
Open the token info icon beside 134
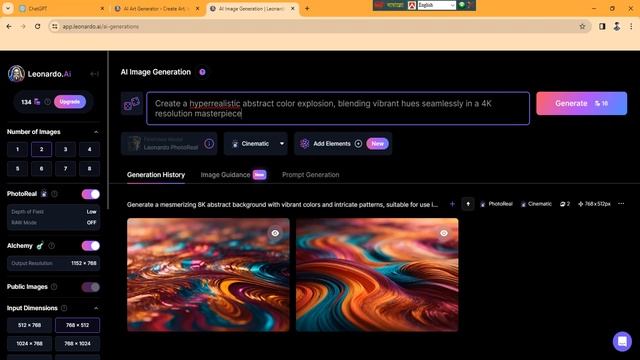[47, 102]
